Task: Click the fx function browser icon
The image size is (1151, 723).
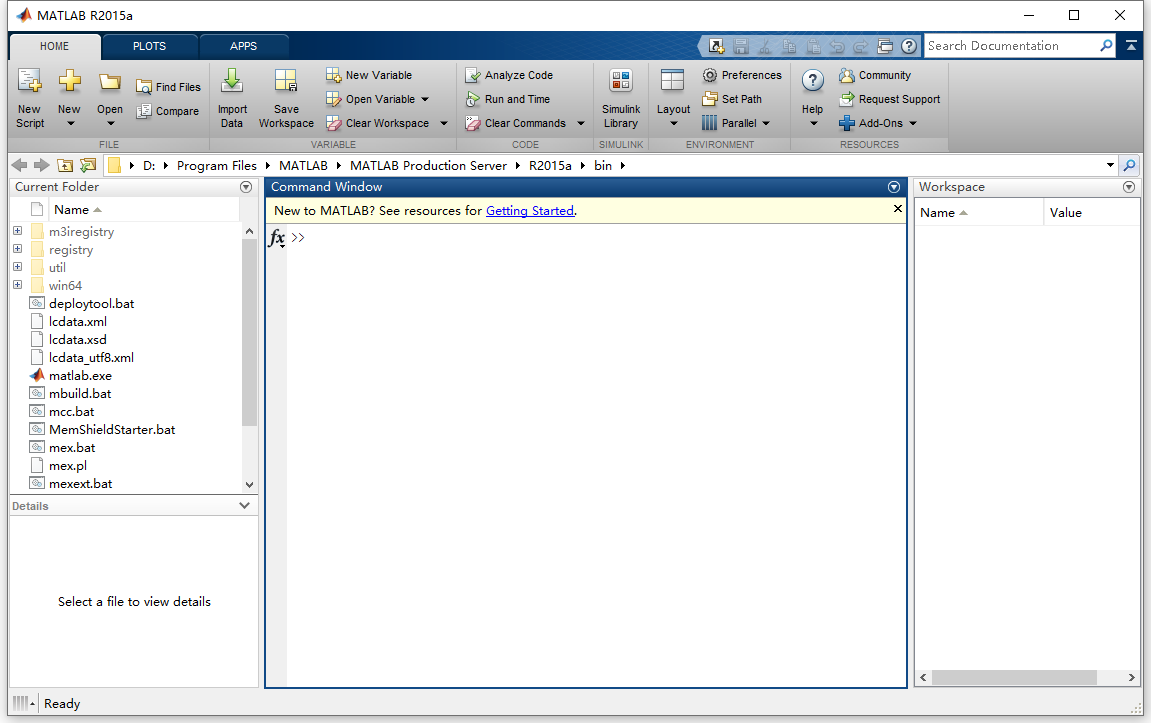Action: [x=277, y=238]
